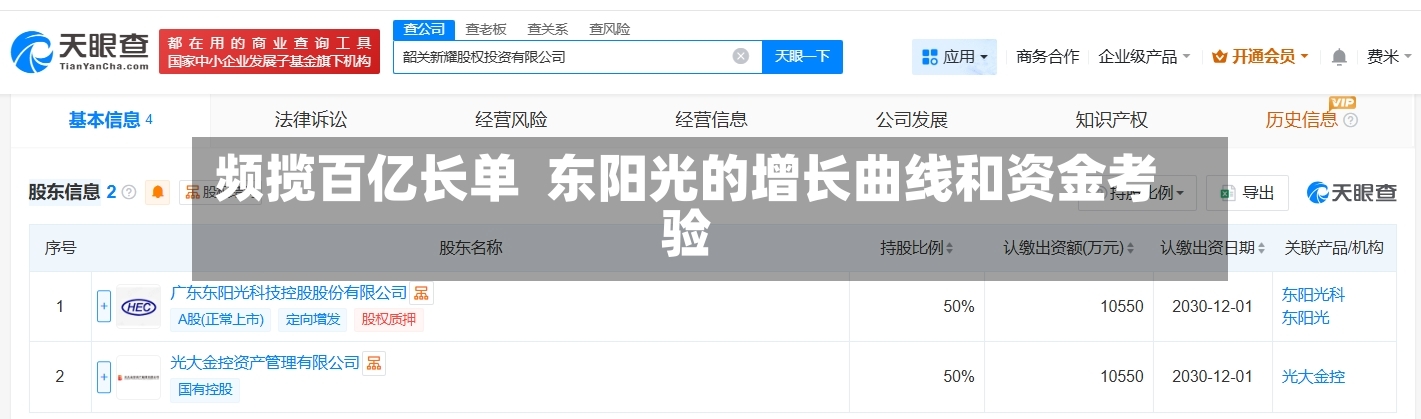Select the 查关系 search tab

[547, 29]
